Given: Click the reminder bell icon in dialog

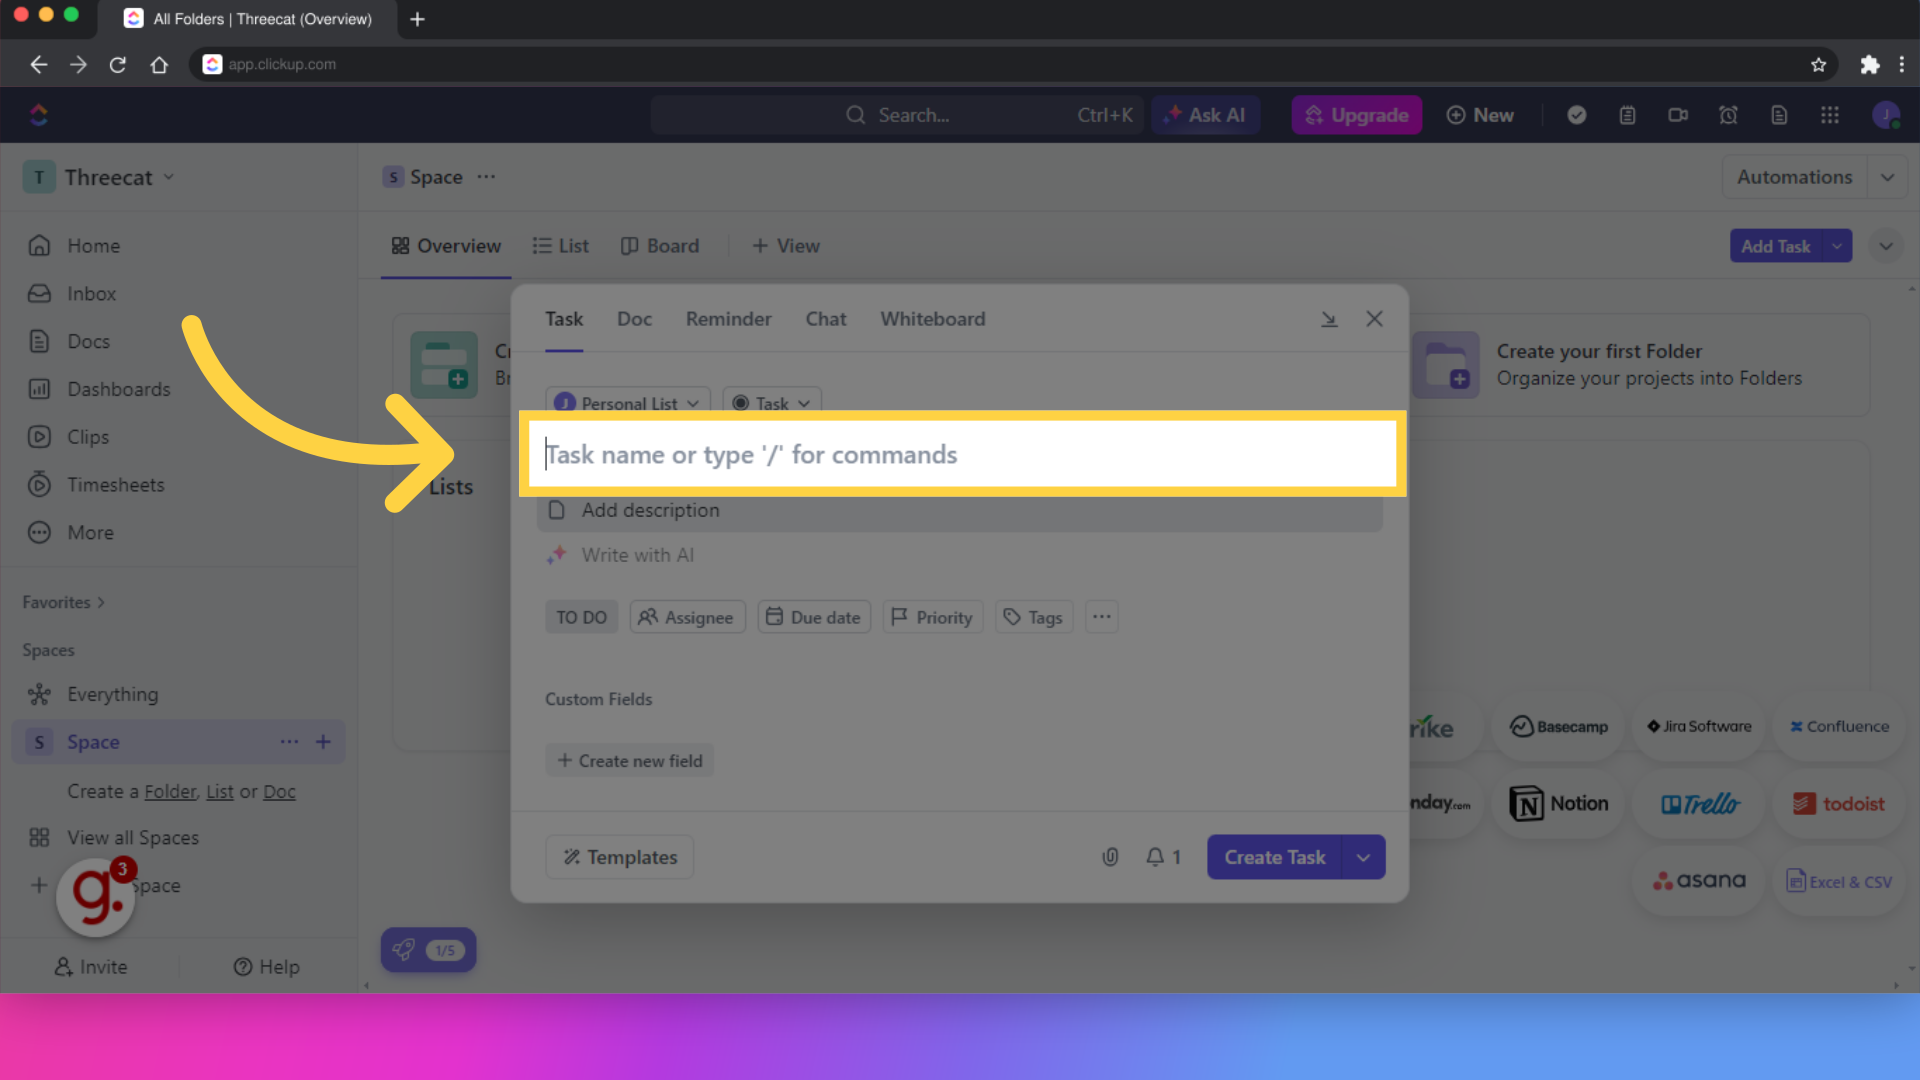Looking at the screenshot, I should pyautogui.click(x=1155, y=856).
